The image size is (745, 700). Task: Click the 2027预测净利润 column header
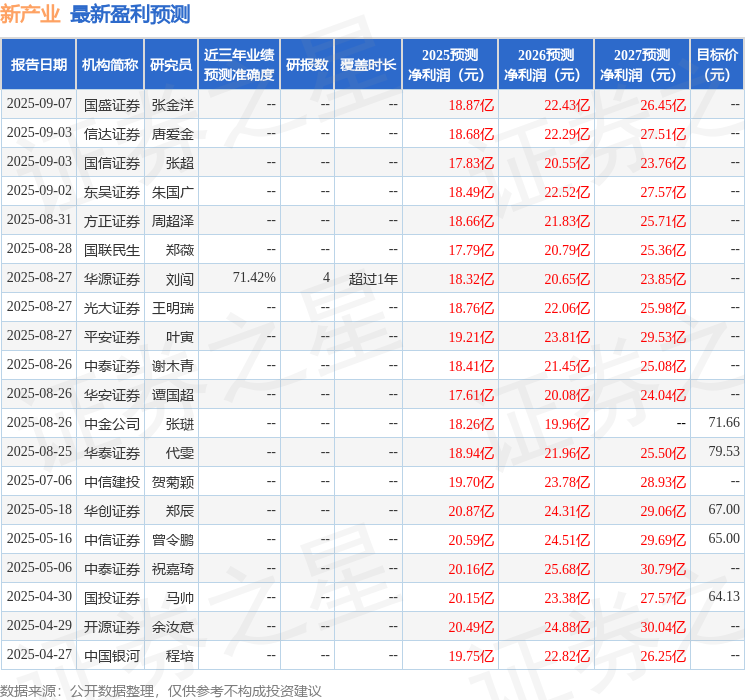642,64
